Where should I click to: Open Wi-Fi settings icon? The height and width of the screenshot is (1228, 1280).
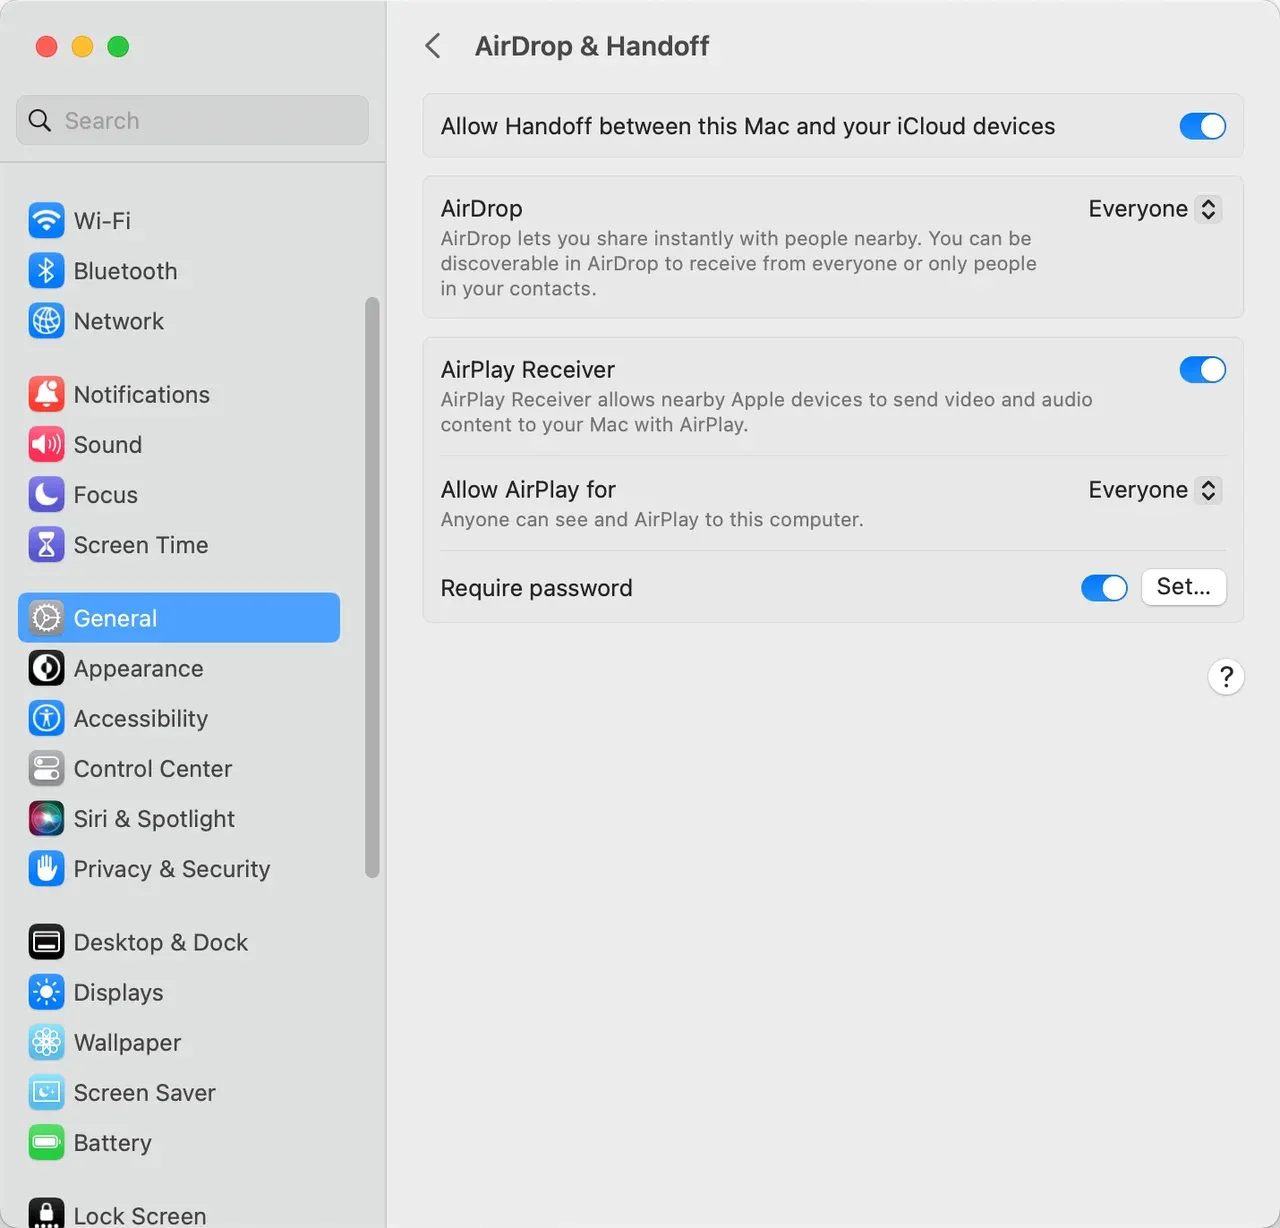coord(46,220)
